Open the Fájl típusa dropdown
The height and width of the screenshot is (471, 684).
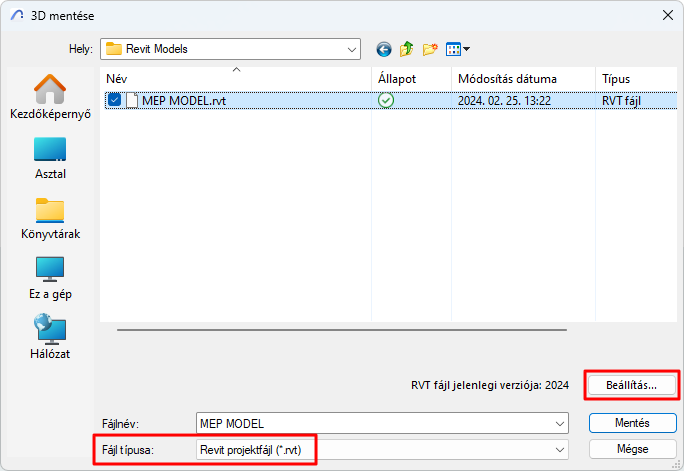click(382, 450)
